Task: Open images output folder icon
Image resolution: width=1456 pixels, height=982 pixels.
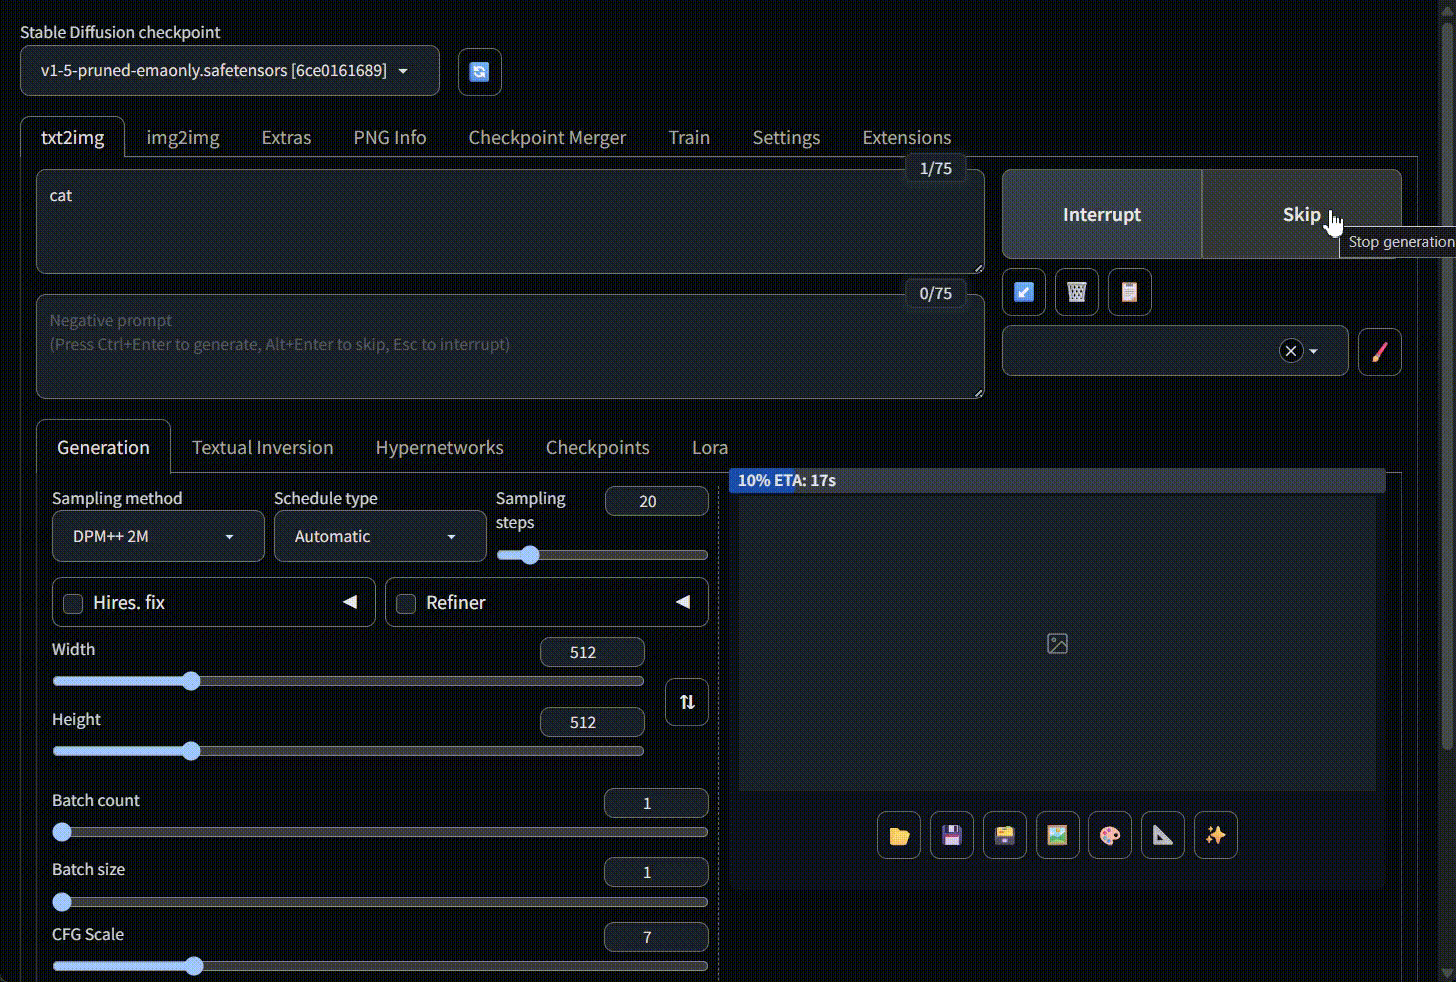Action: click(898, 836)
